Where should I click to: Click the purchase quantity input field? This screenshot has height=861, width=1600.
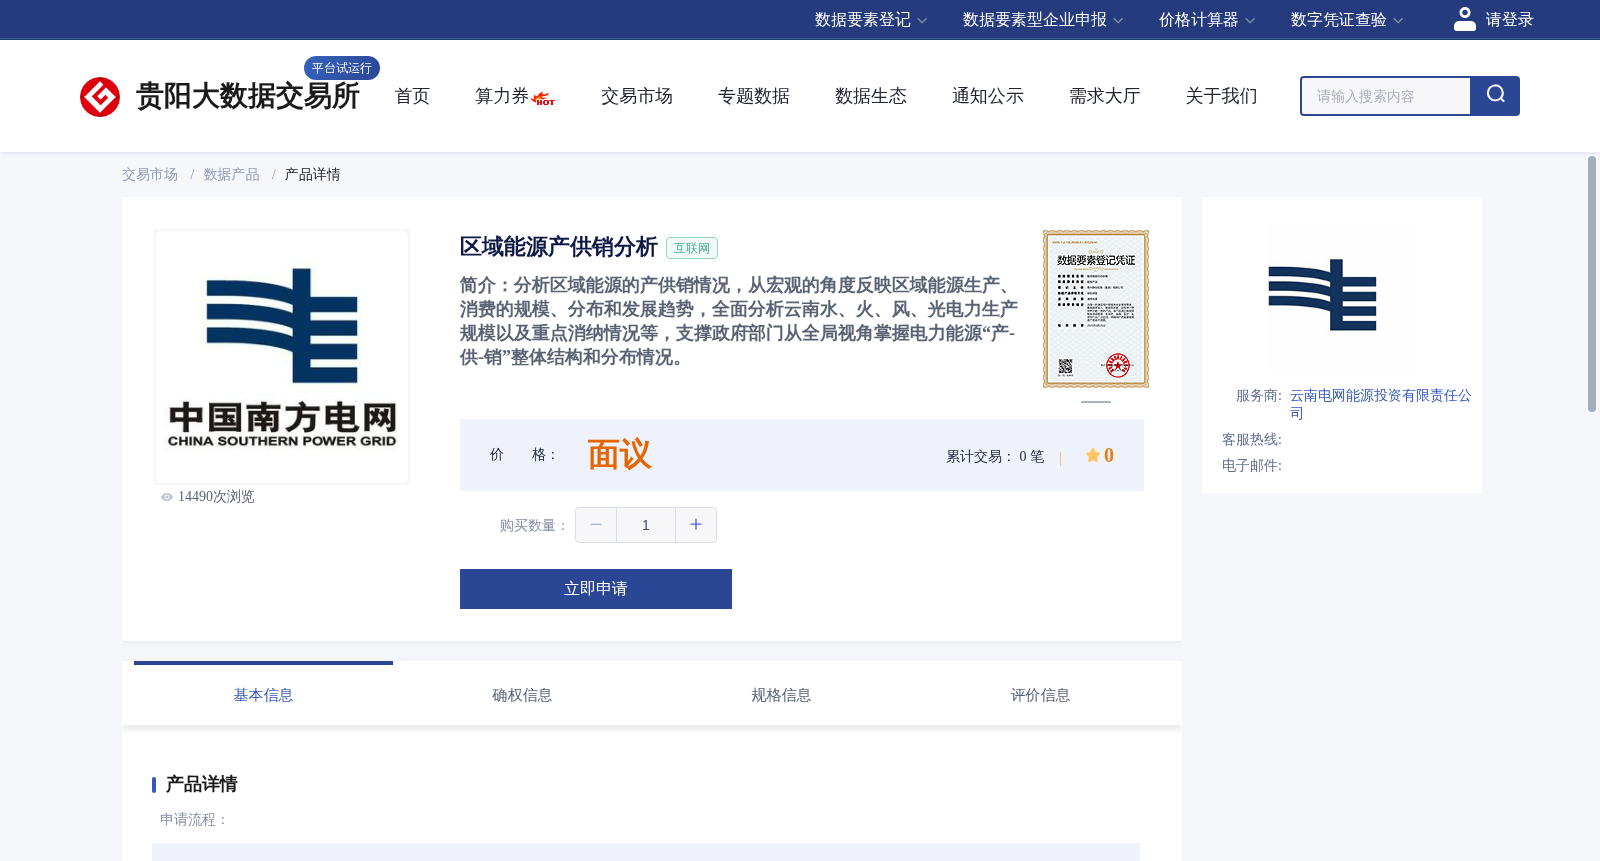tap(646, 525)
